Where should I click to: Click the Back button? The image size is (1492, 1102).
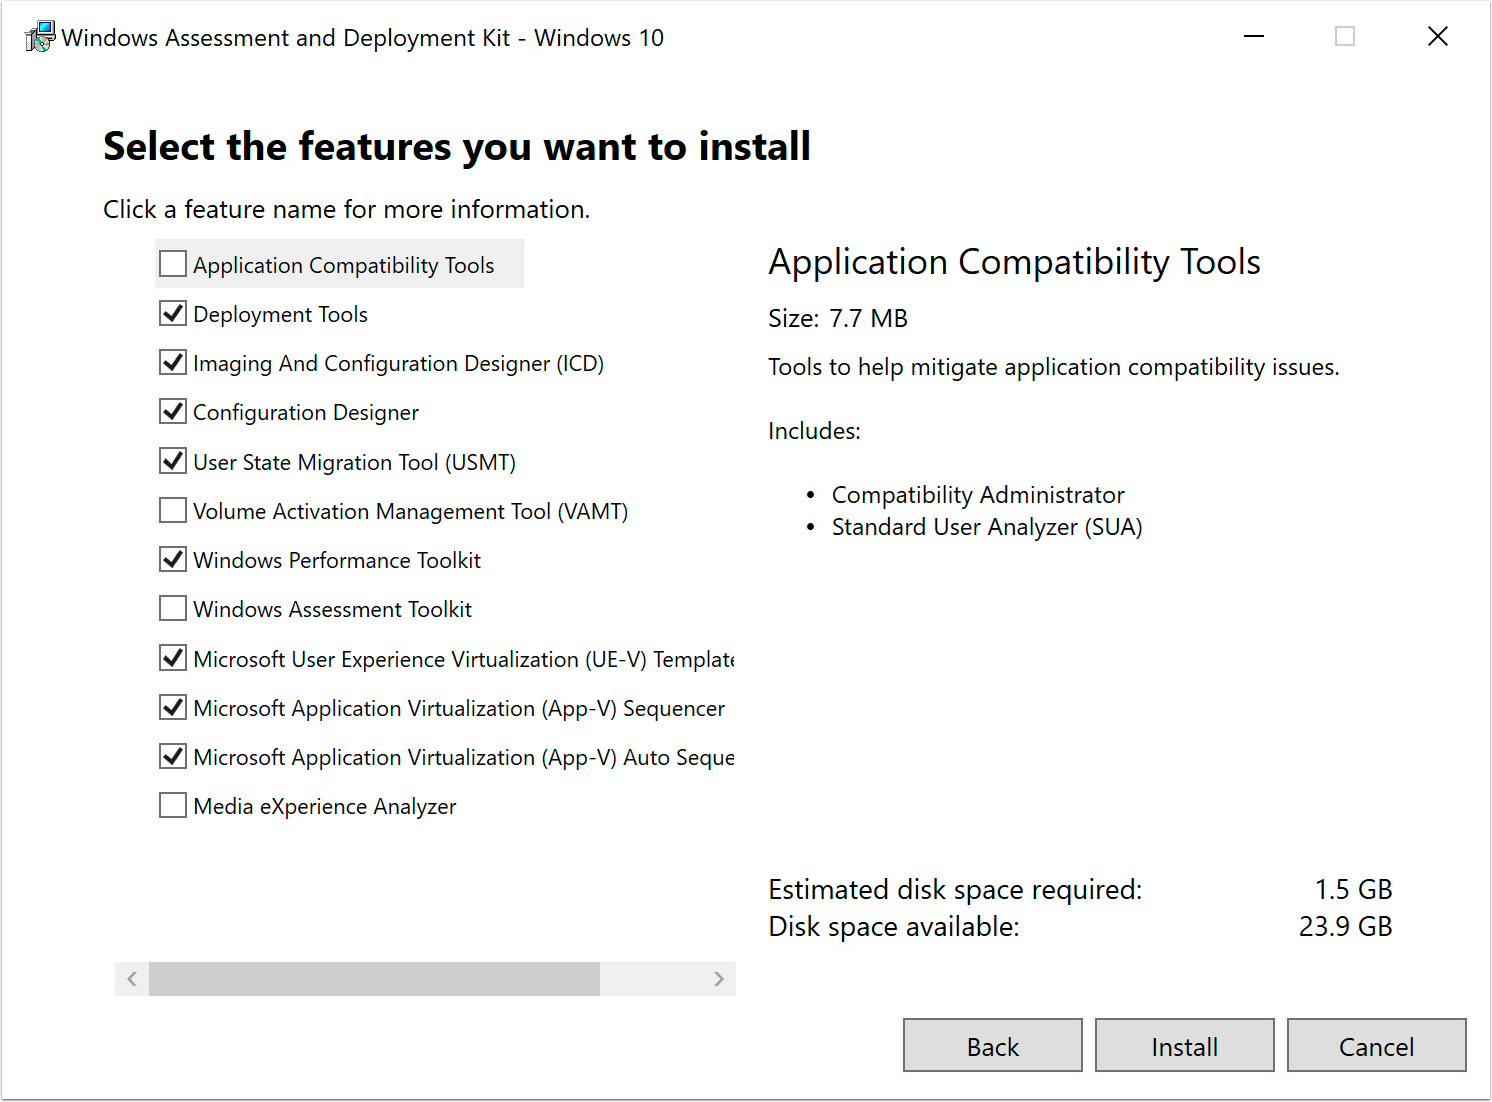tap(992, 1045)
